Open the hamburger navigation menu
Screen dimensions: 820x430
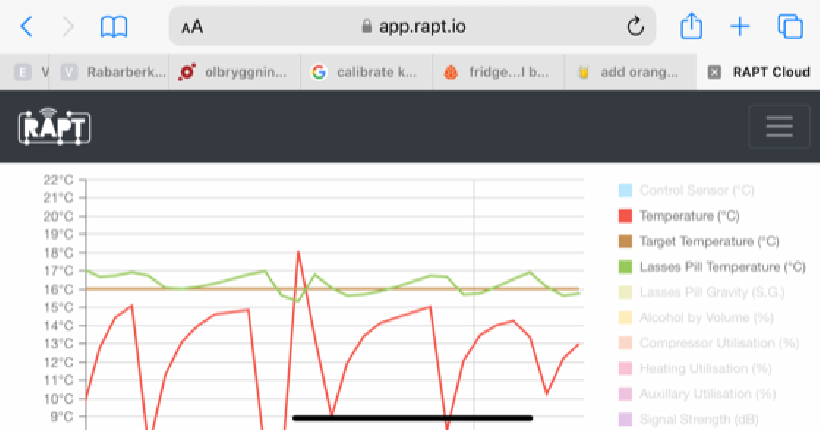pyautogui.click(x=779, y=127)
